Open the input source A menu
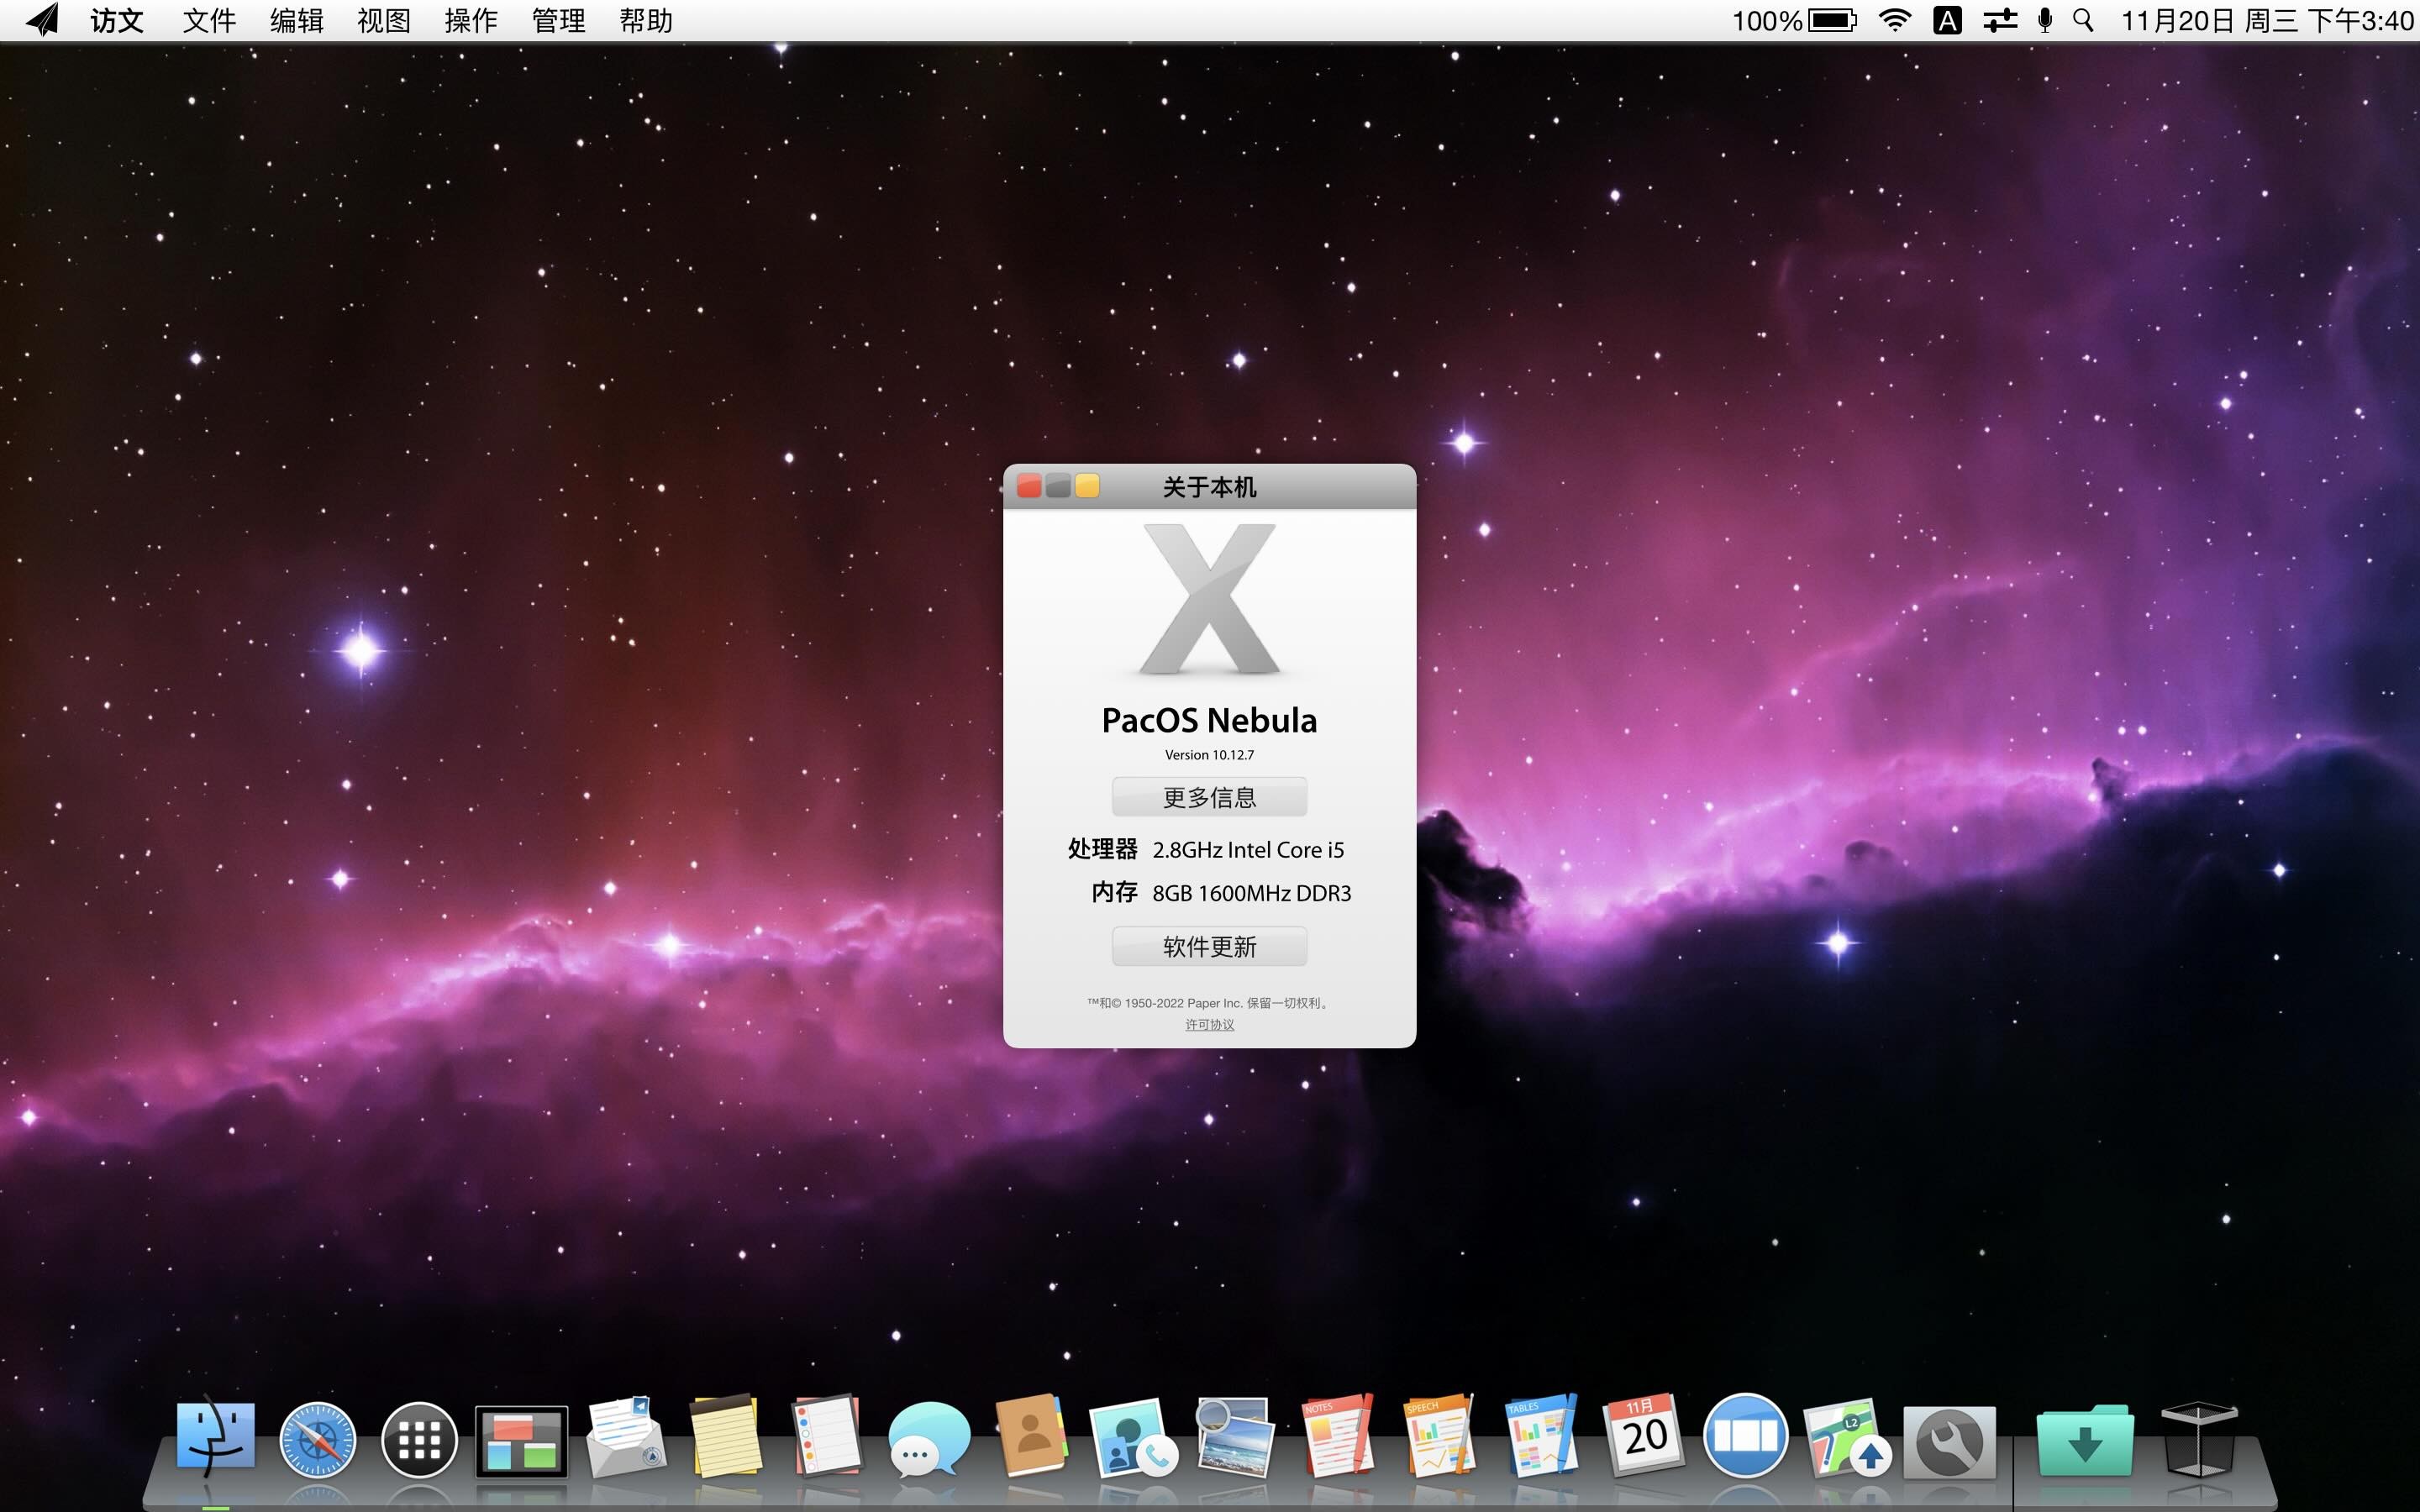Image resolution: width=2420 pixels, height=1512 pixels. (x=1947, y=20)
